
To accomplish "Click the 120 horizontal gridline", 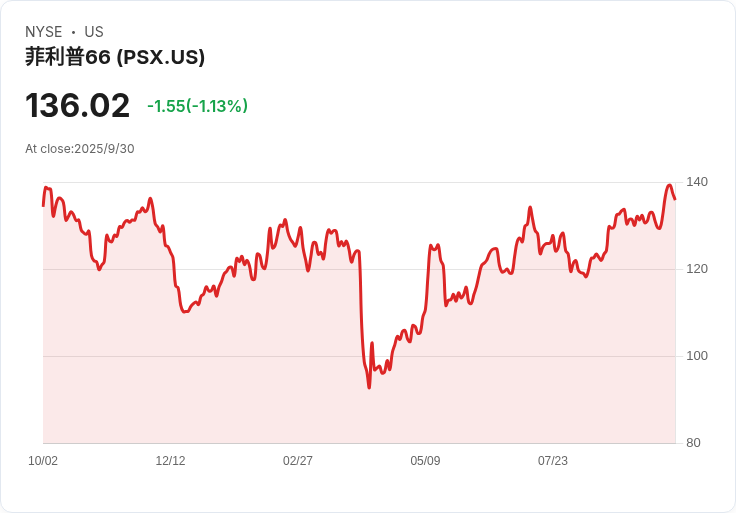I will 359,269.
